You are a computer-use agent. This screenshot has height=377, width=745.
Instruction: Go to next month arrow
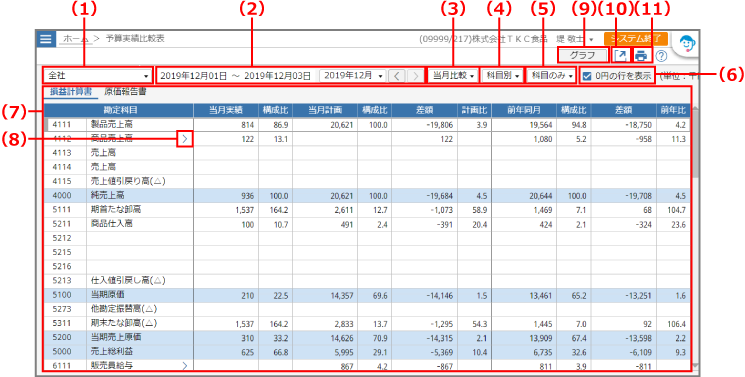tap(415, 76)
